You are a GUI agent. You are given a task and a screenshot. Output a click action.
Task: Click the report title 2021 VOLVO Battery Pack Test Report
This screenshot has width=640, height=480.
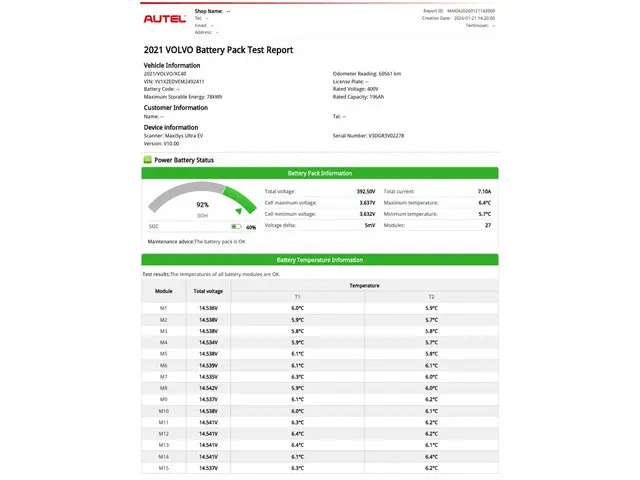coord(219,50)
